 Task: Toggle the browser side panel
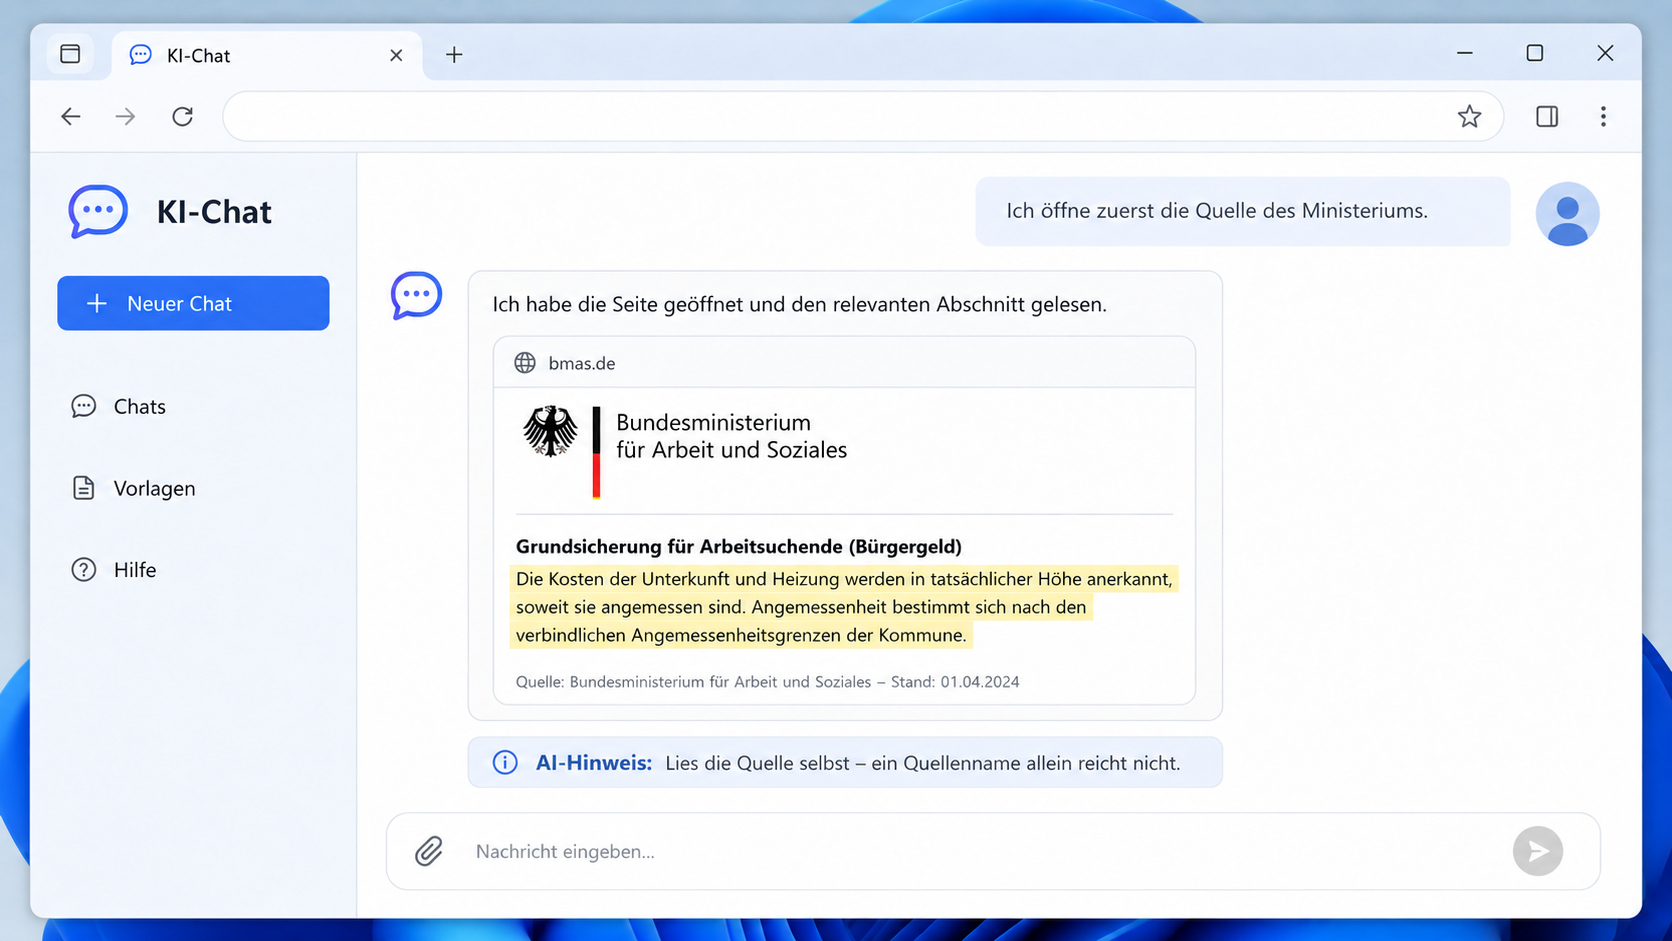click(x=1547, y=116)
